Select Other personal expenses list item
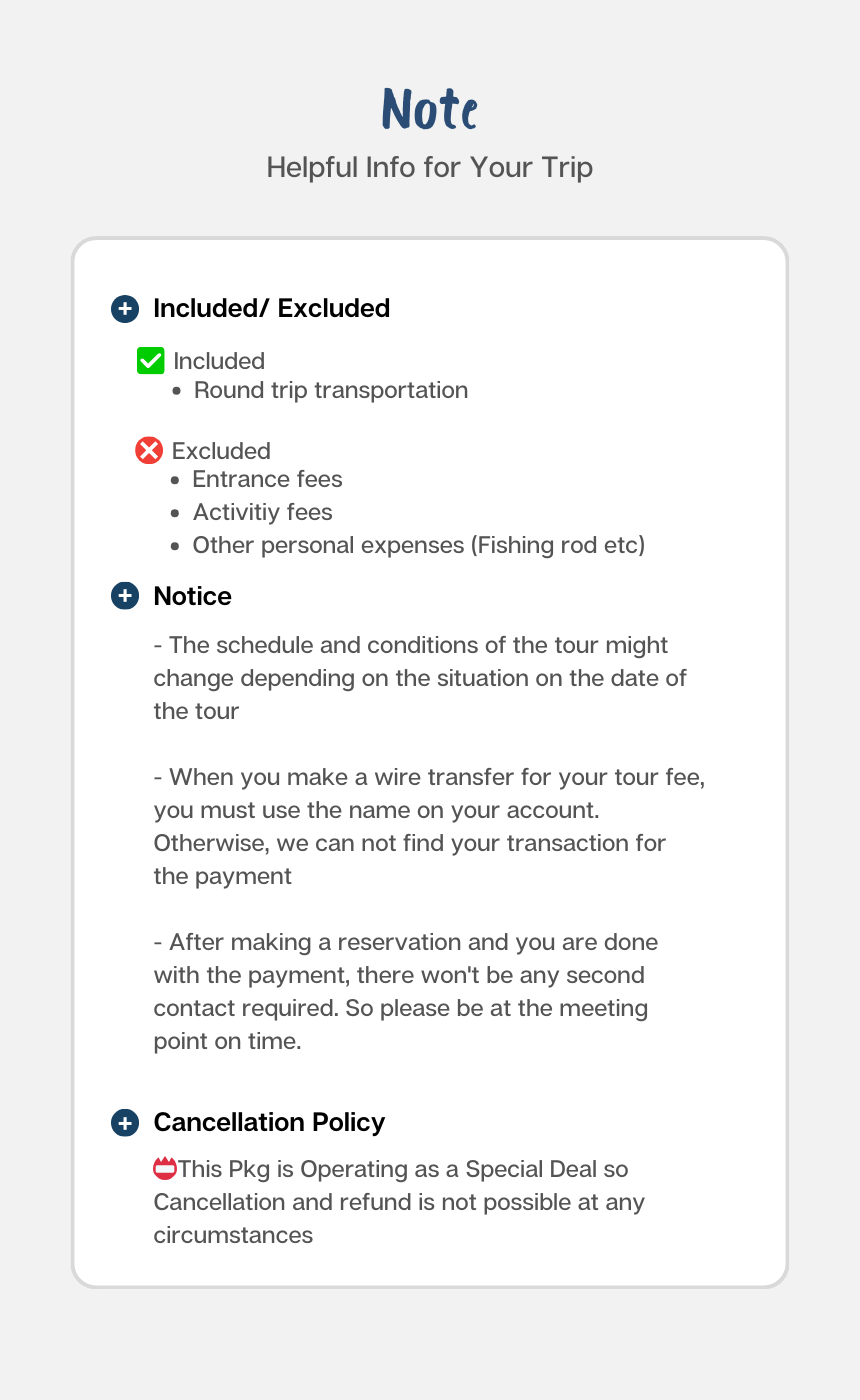Image resolution: width=860 pixels, height=1400 pixels. click(418, 545)
